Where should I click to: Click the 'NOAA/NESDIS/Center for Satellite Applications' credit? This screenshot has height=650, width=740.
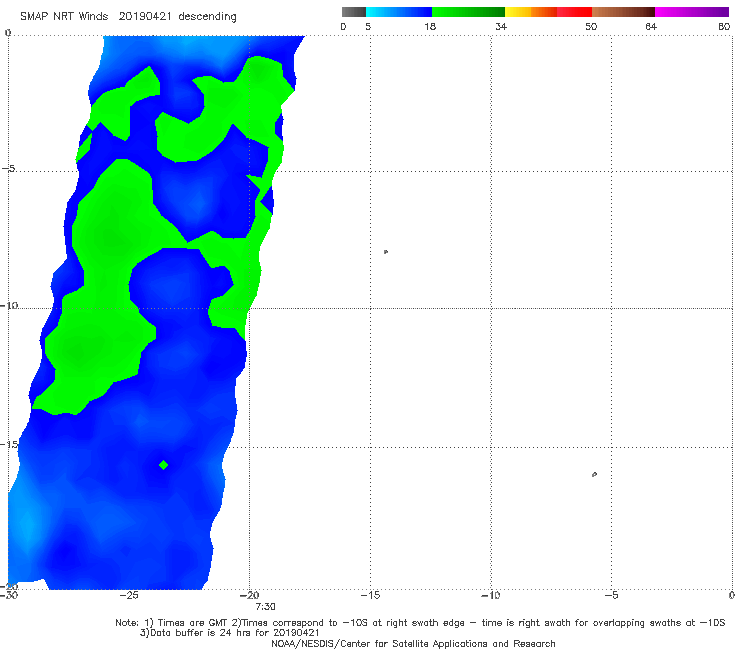(413, 644)
